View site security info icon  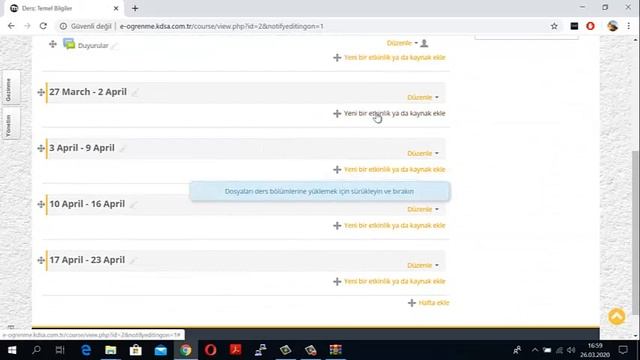click(63, 26)
